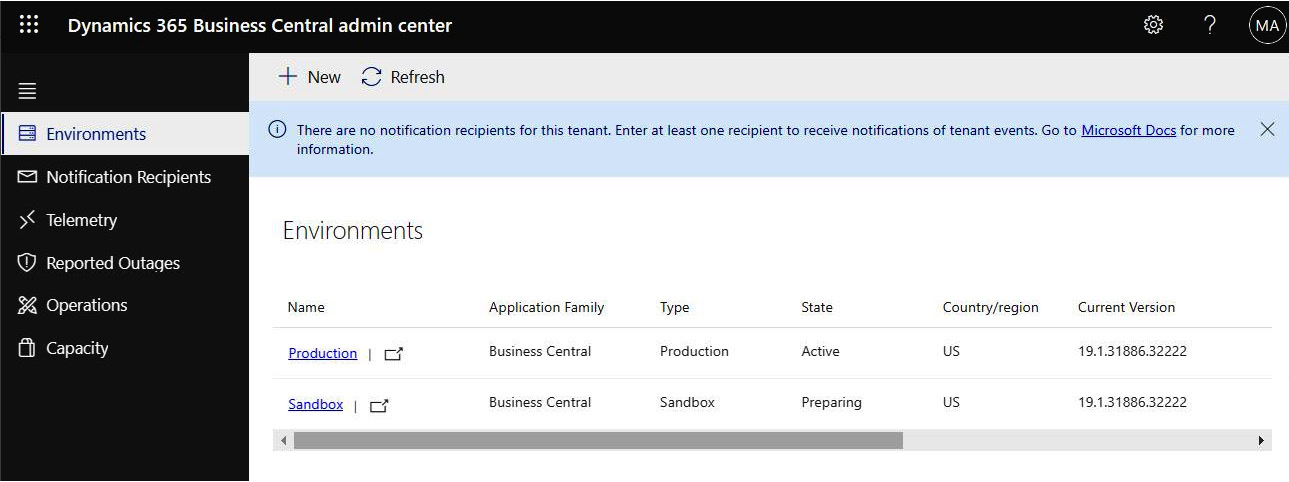The image size is (1289, 482).
Task: Open the settings gear icon
Action: click(x=1153, y=25)
